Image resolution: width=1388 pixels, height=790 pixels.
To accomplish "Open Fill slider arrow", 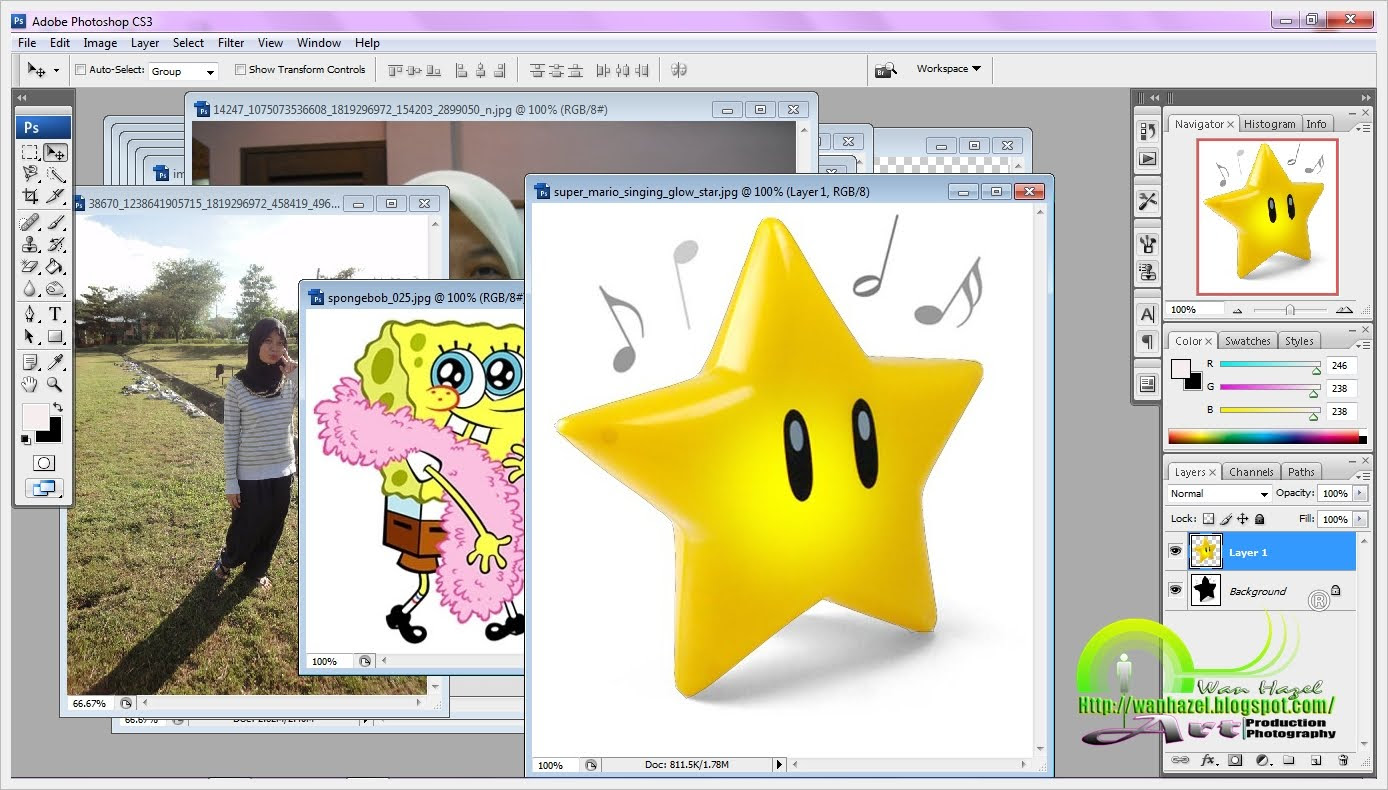I will pos(1358,519).
